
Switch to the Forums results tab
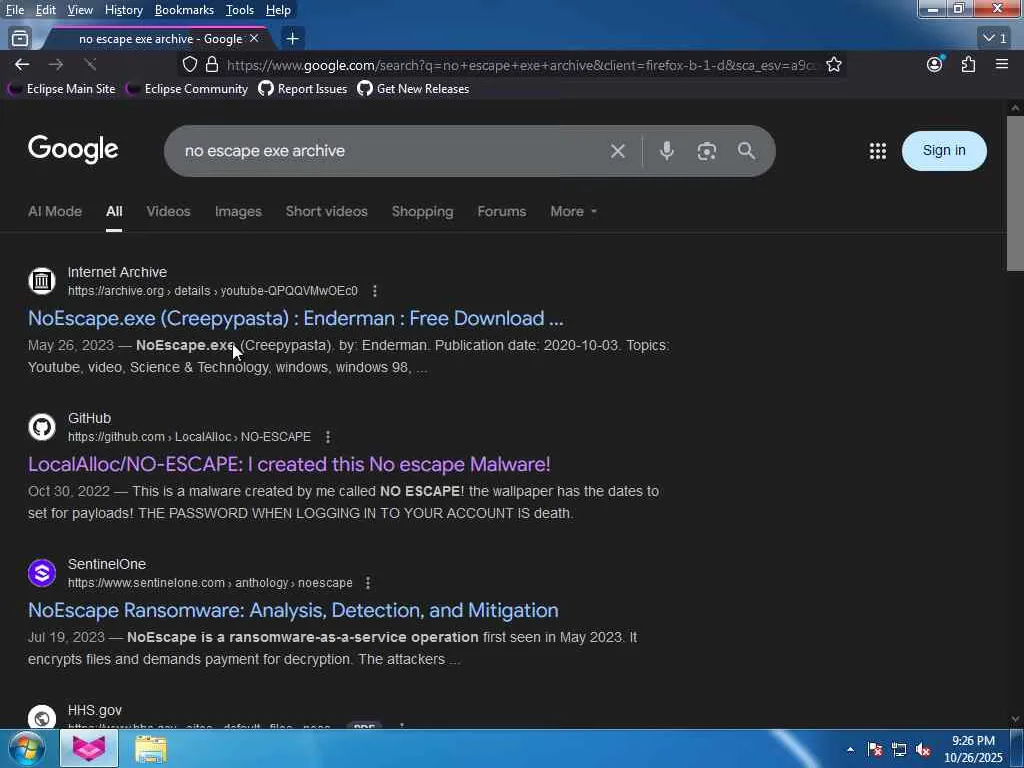coord(502,212)
